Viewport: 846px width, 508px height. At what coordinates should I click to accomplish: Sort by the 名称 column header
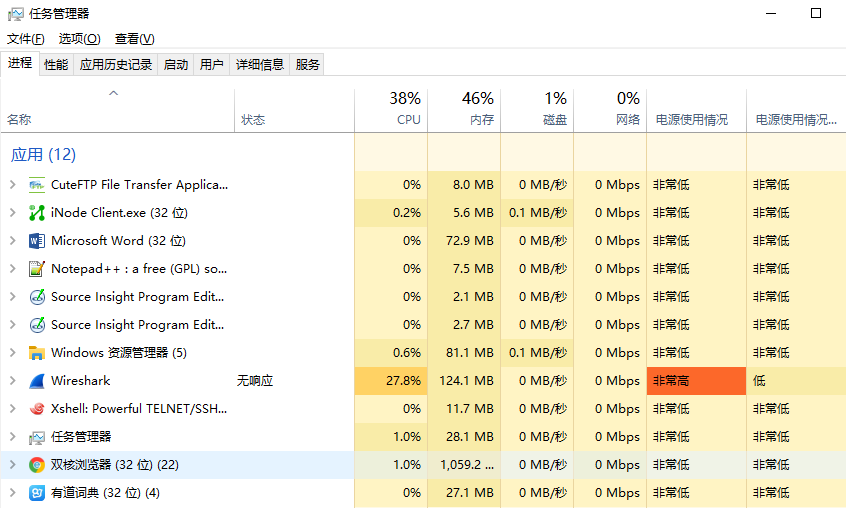coord(118,111)
